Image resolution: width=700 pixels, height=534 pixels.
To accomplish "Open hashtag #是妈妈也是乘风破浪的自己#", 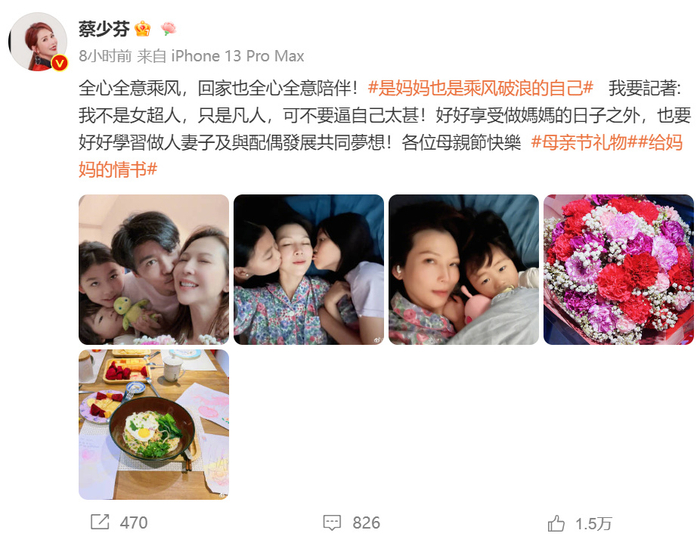I will tap(480, 88).
